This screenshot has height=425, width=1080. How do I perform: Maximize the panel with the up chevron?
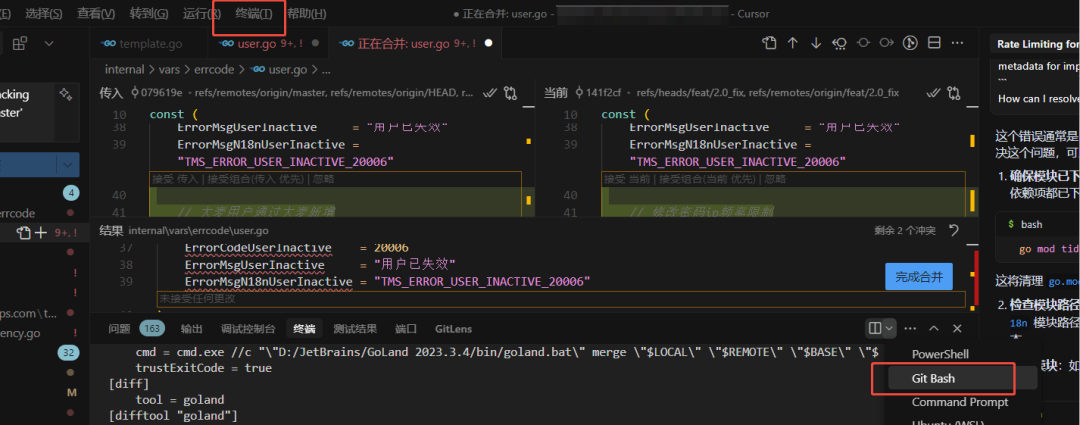pos(934,329)
